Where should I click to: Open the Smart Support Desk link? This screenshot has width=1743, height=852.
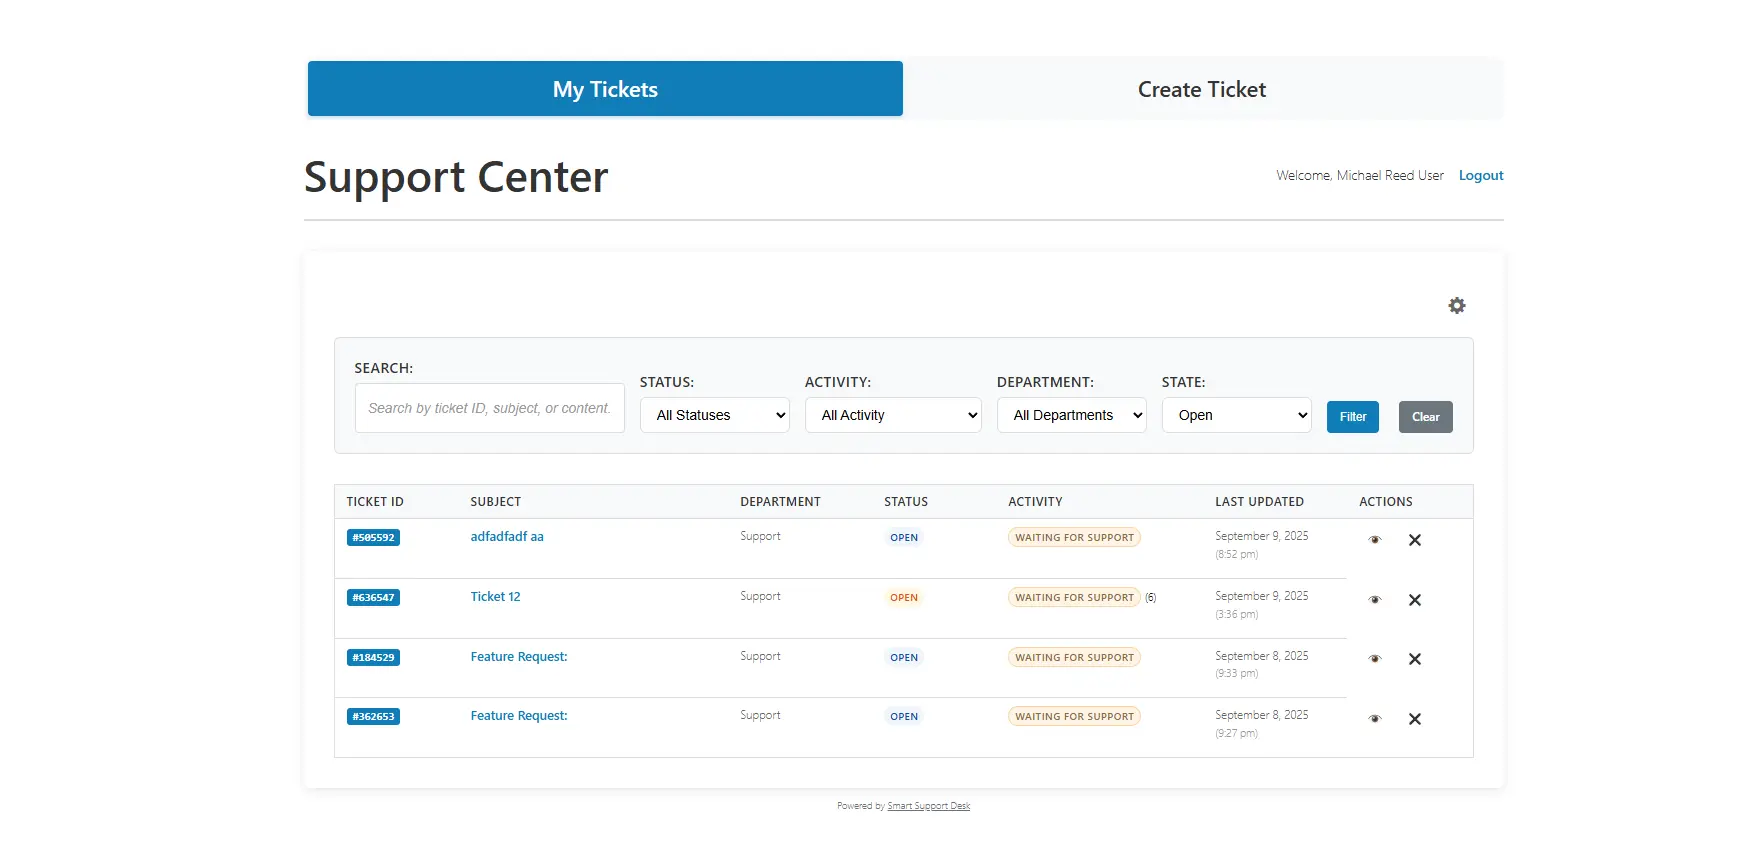(929, 806)
